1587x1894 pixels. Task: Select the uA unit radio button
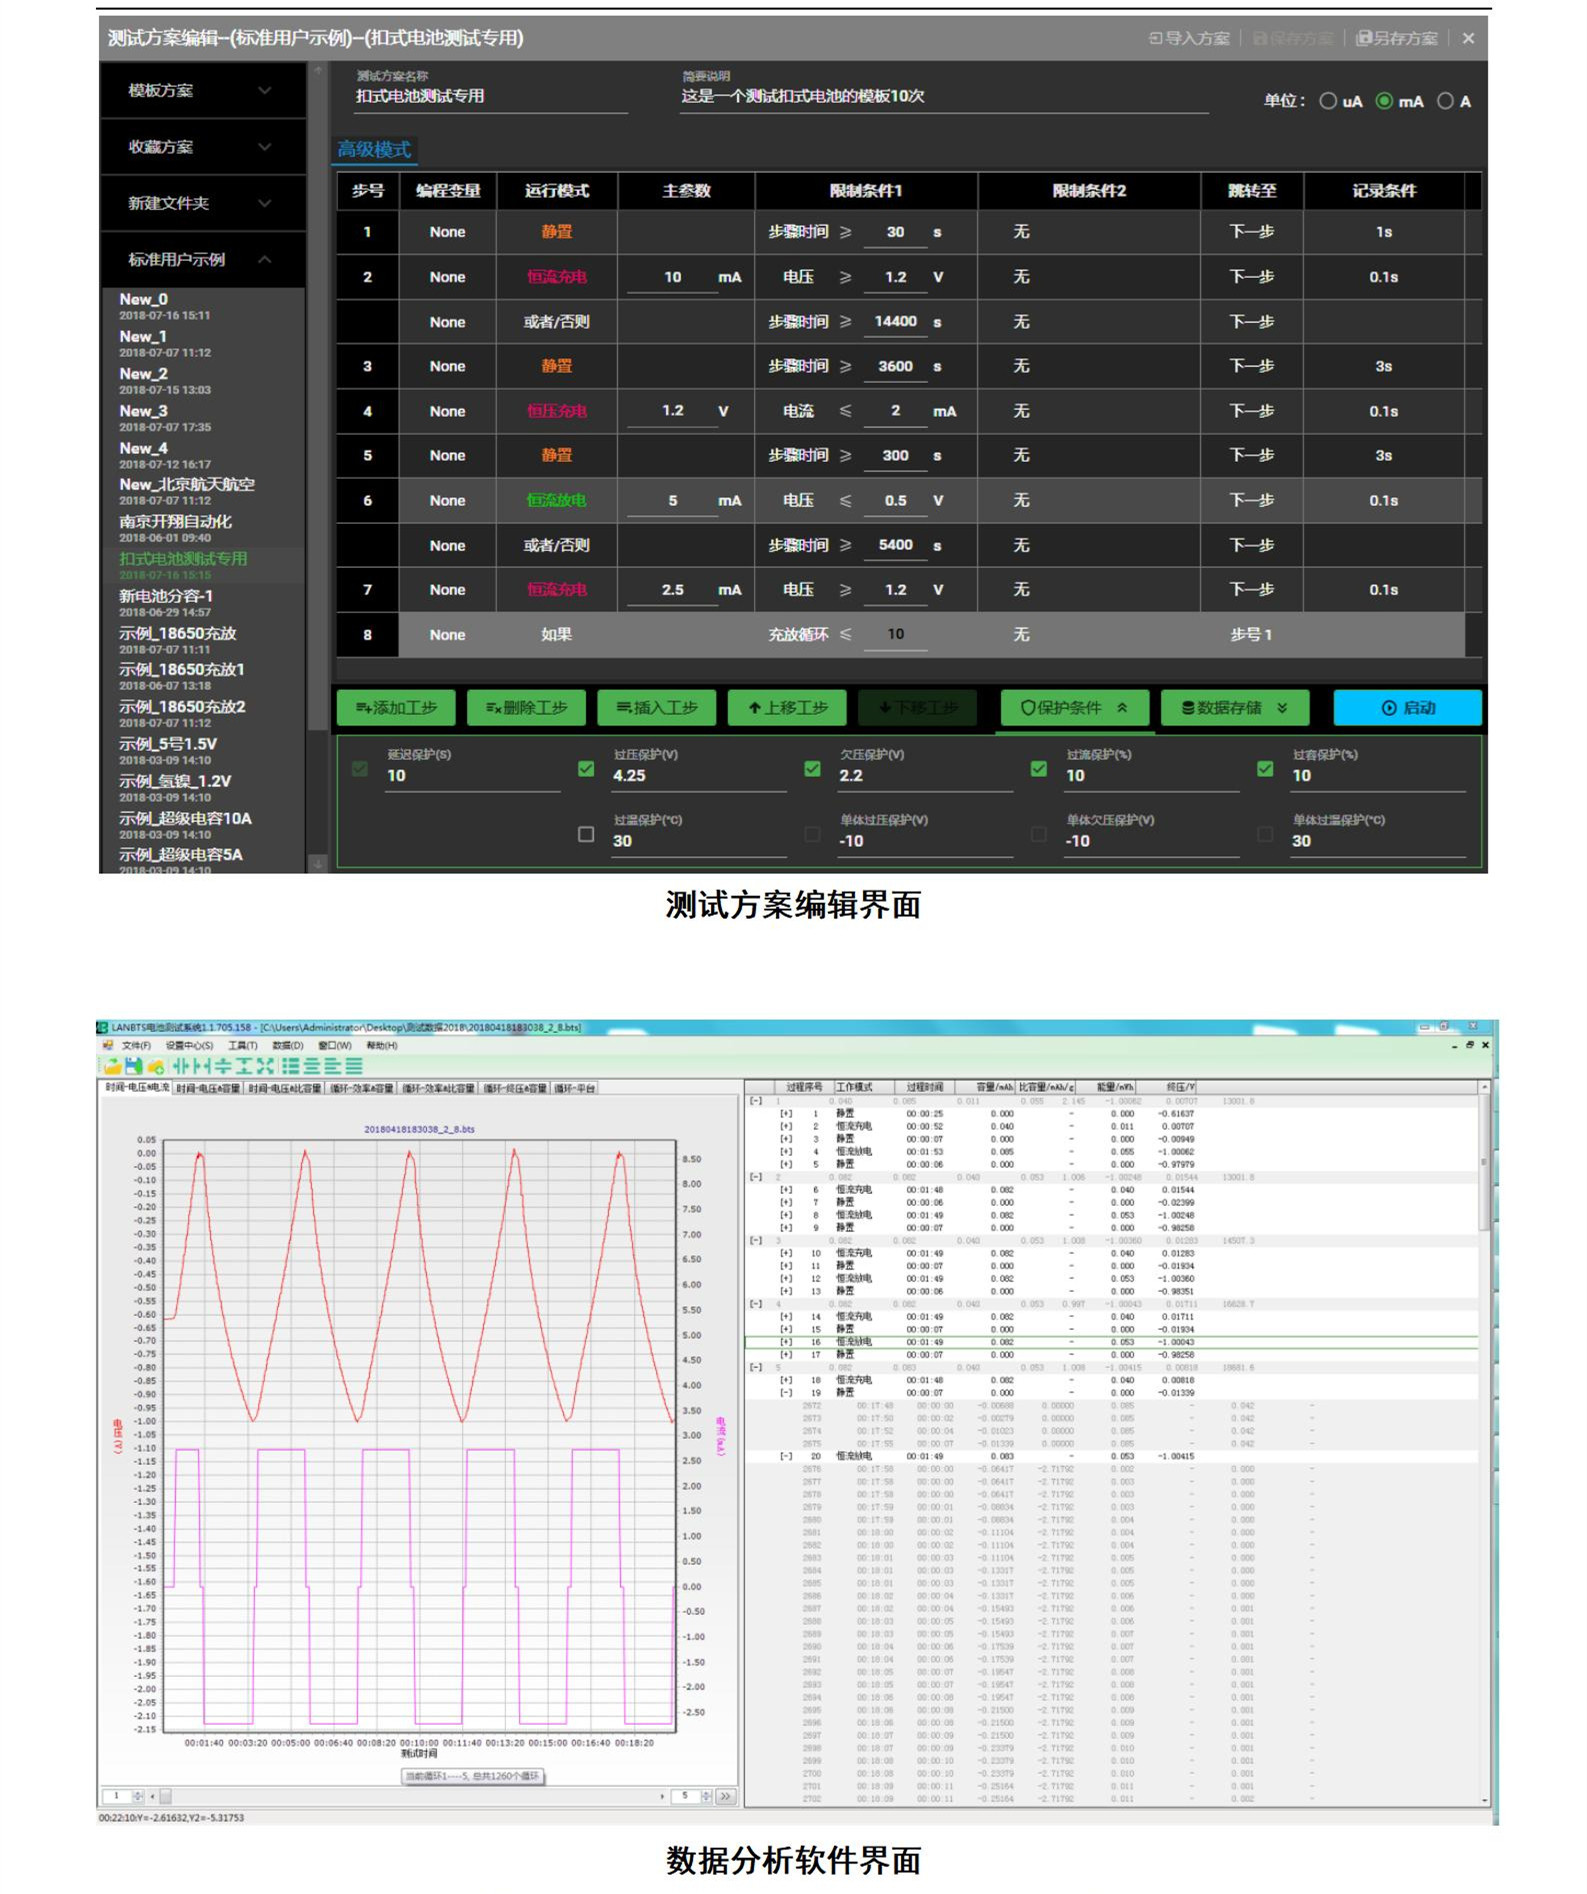click(1328, 101)
